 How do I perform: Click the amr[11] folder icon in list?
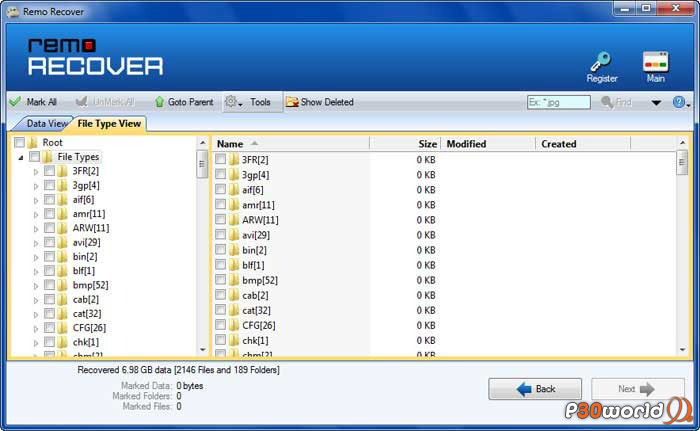click(234, 205)
